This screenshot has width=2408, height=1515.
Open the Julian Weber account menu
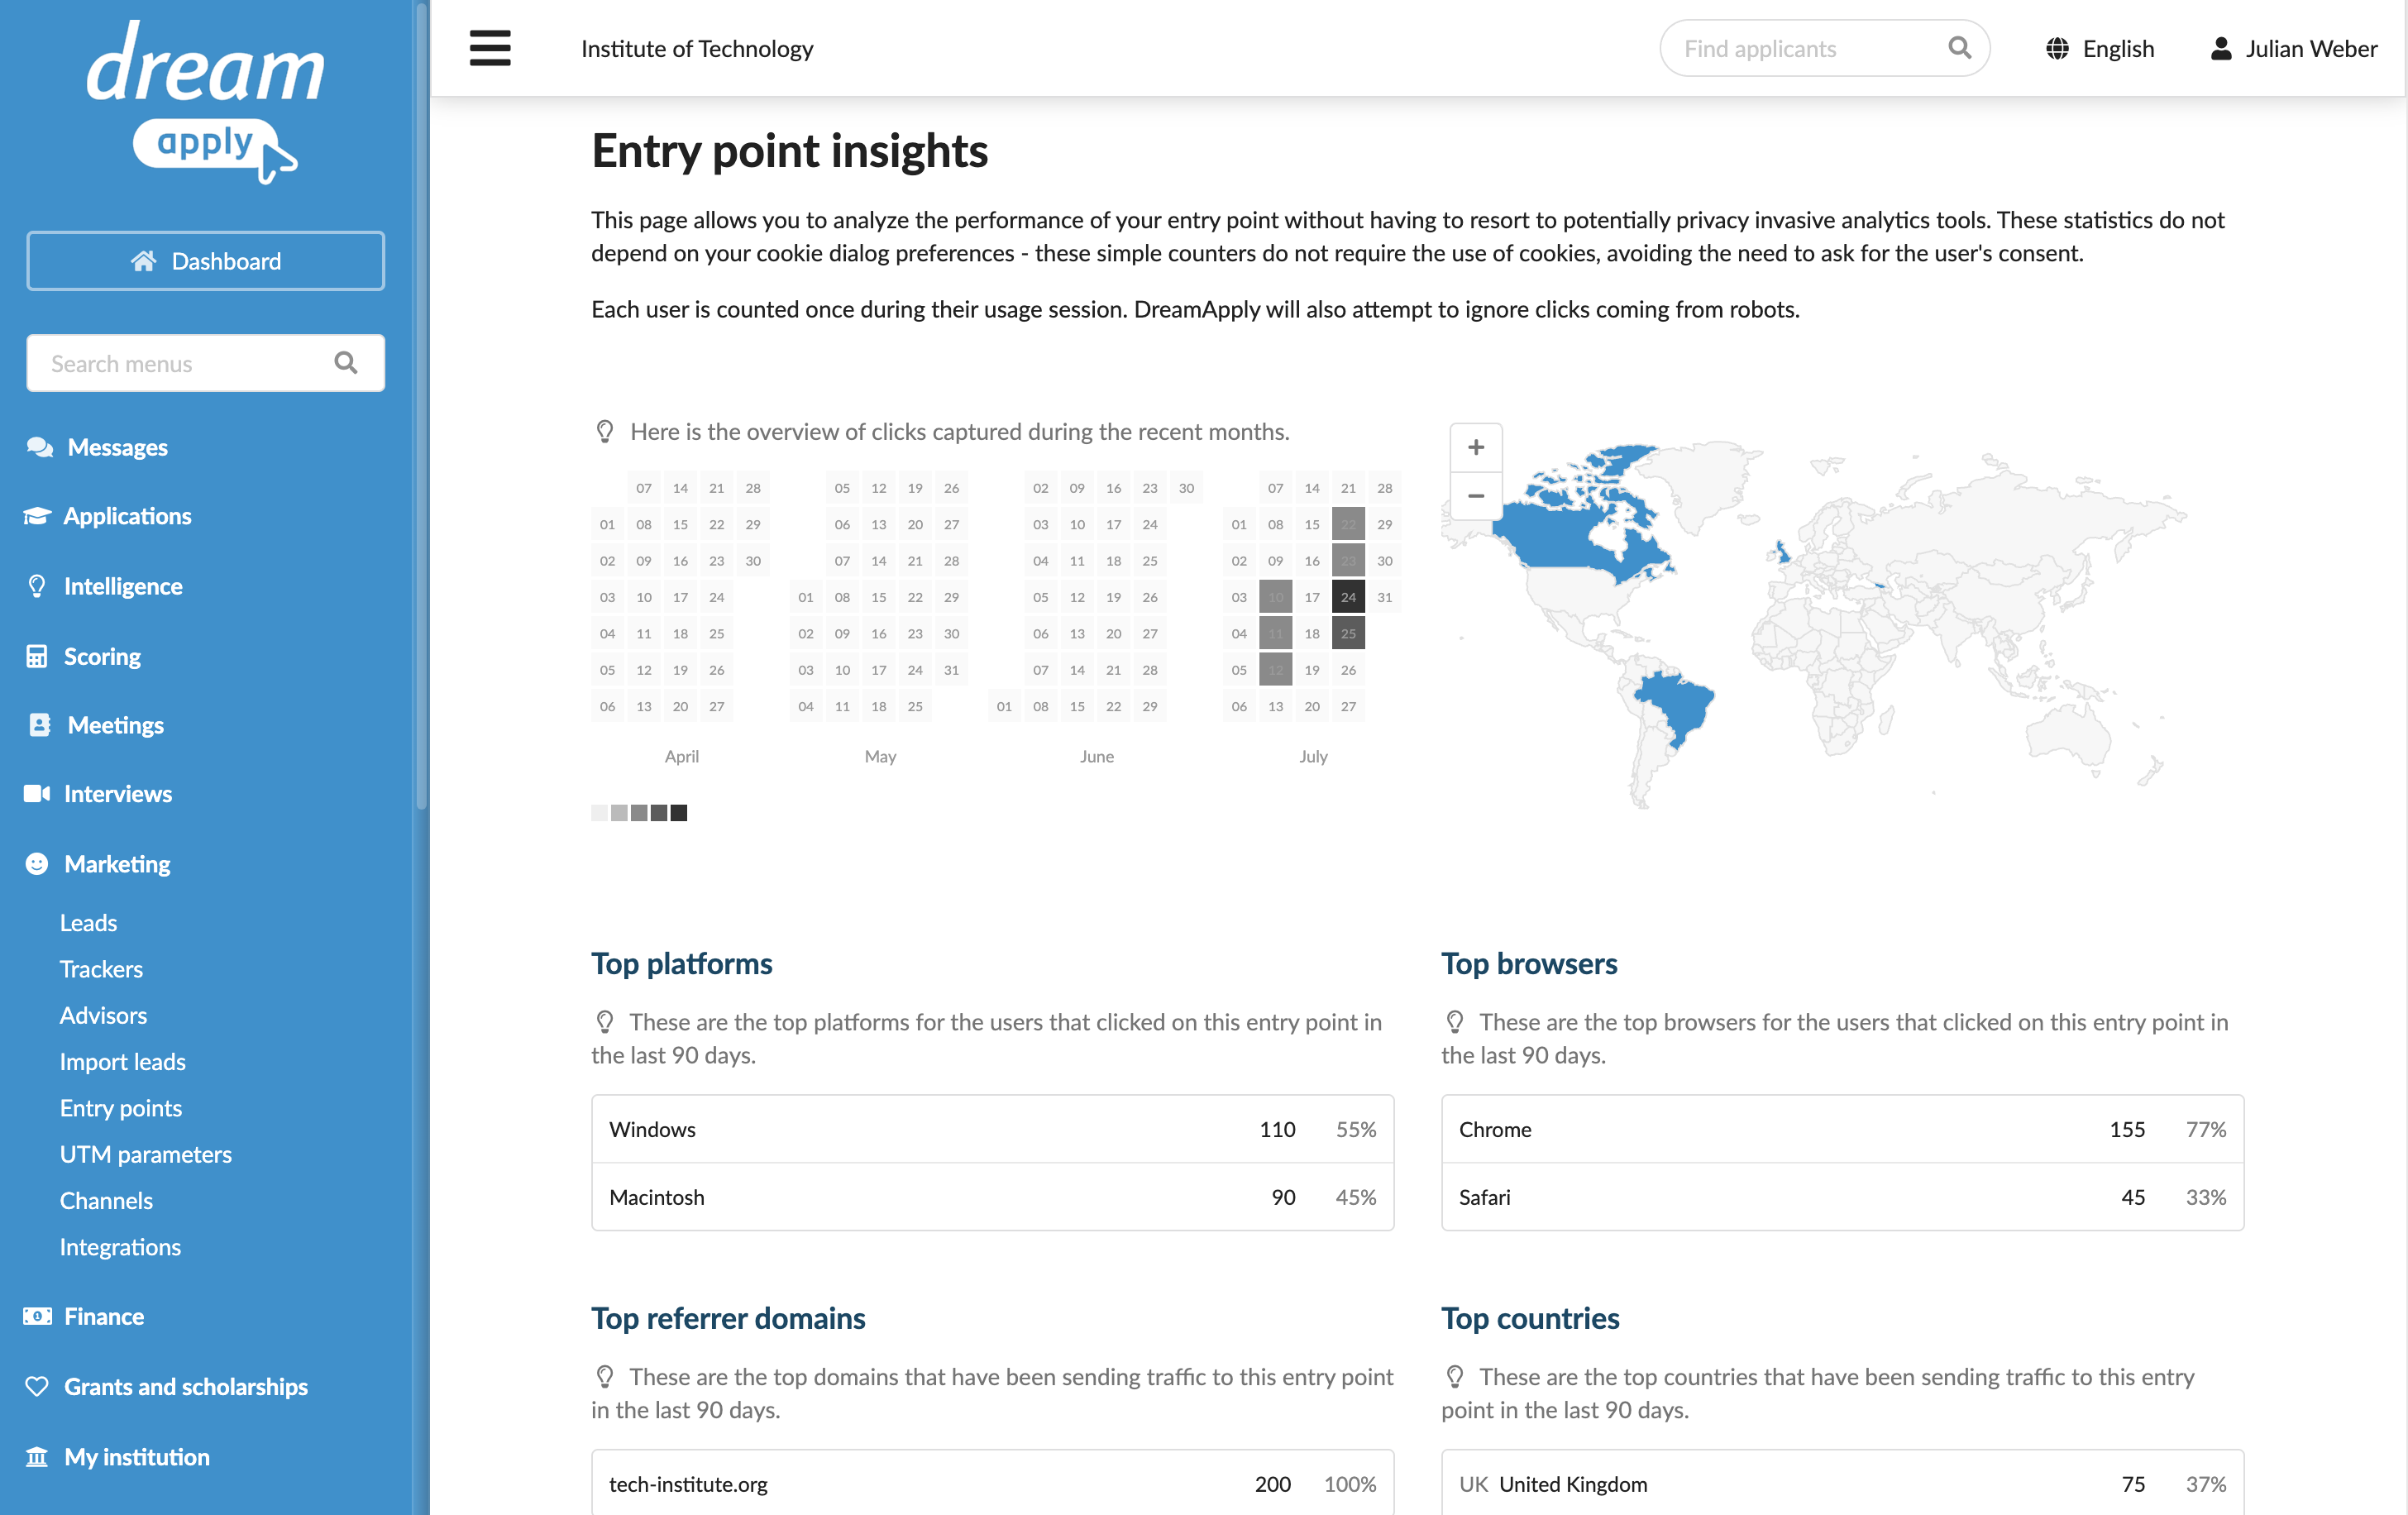(2293, 48)
